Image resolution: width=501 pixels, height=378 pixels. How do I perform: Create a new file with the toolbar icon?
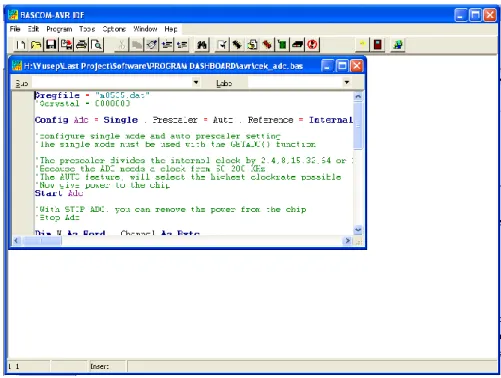pyautogui.click(x=21, y=44)
